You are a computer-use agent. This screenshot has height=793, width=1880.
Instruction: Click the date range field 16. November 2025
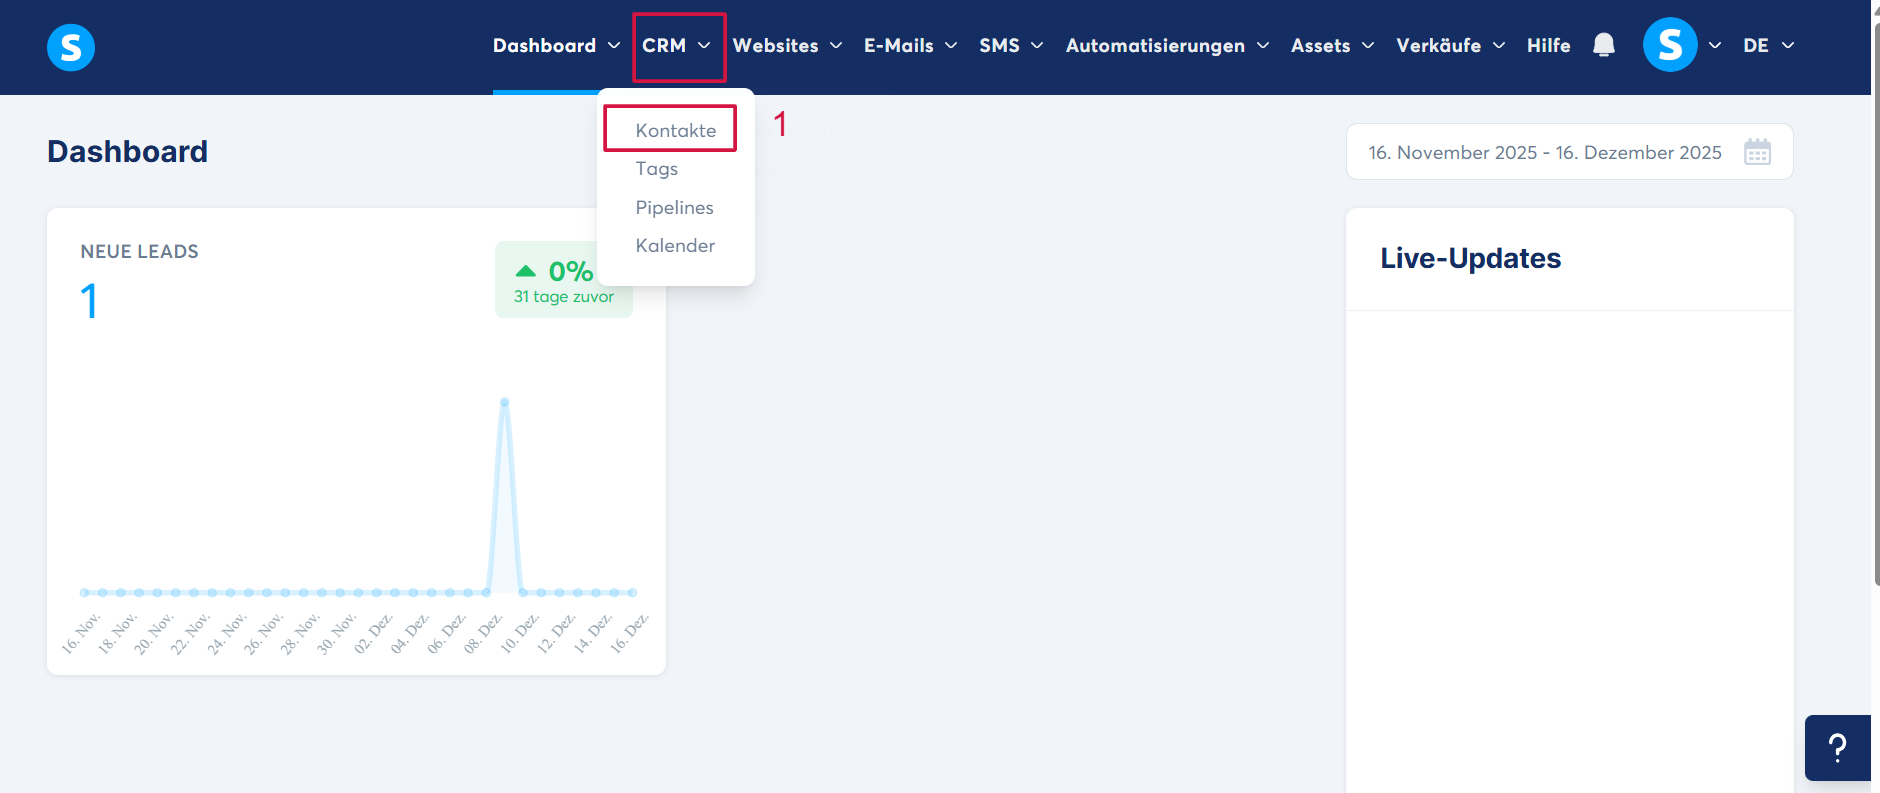pos(1569,152)
